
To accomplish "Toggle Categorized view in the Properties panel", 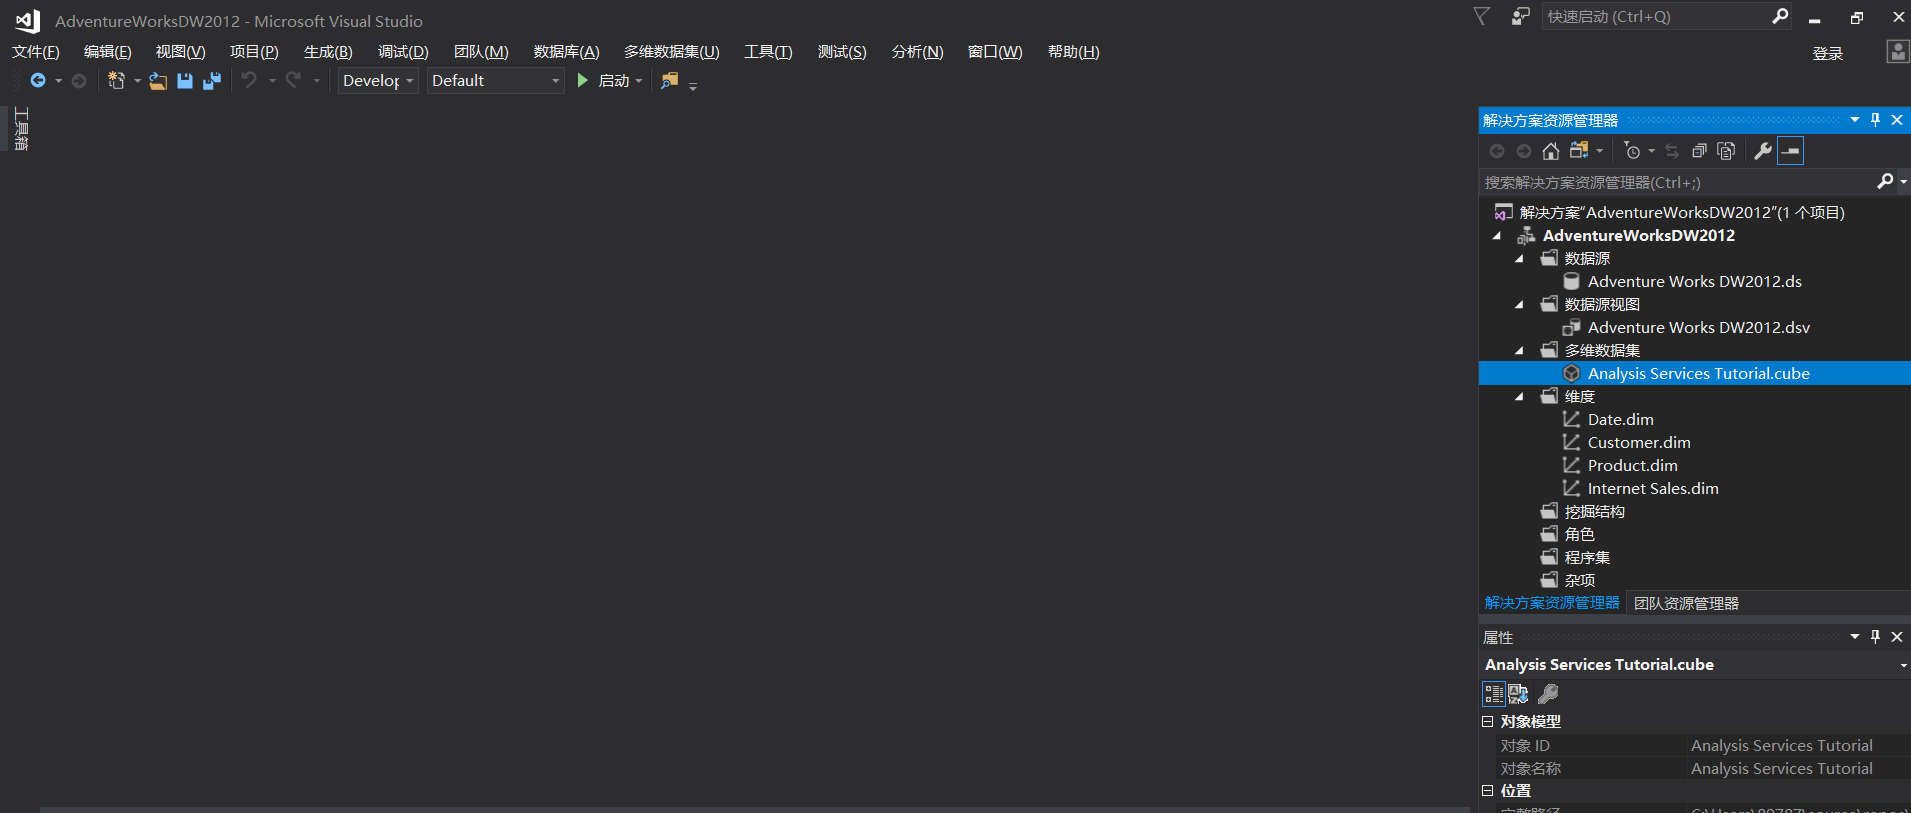I will [1493, 694].
